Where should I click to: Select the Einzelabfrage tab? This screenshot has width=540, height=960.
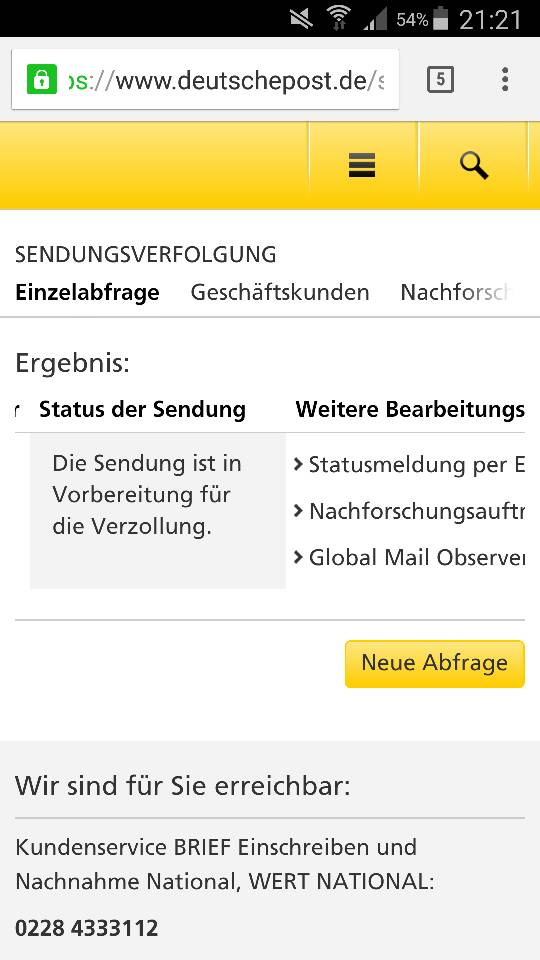[87, 293]
